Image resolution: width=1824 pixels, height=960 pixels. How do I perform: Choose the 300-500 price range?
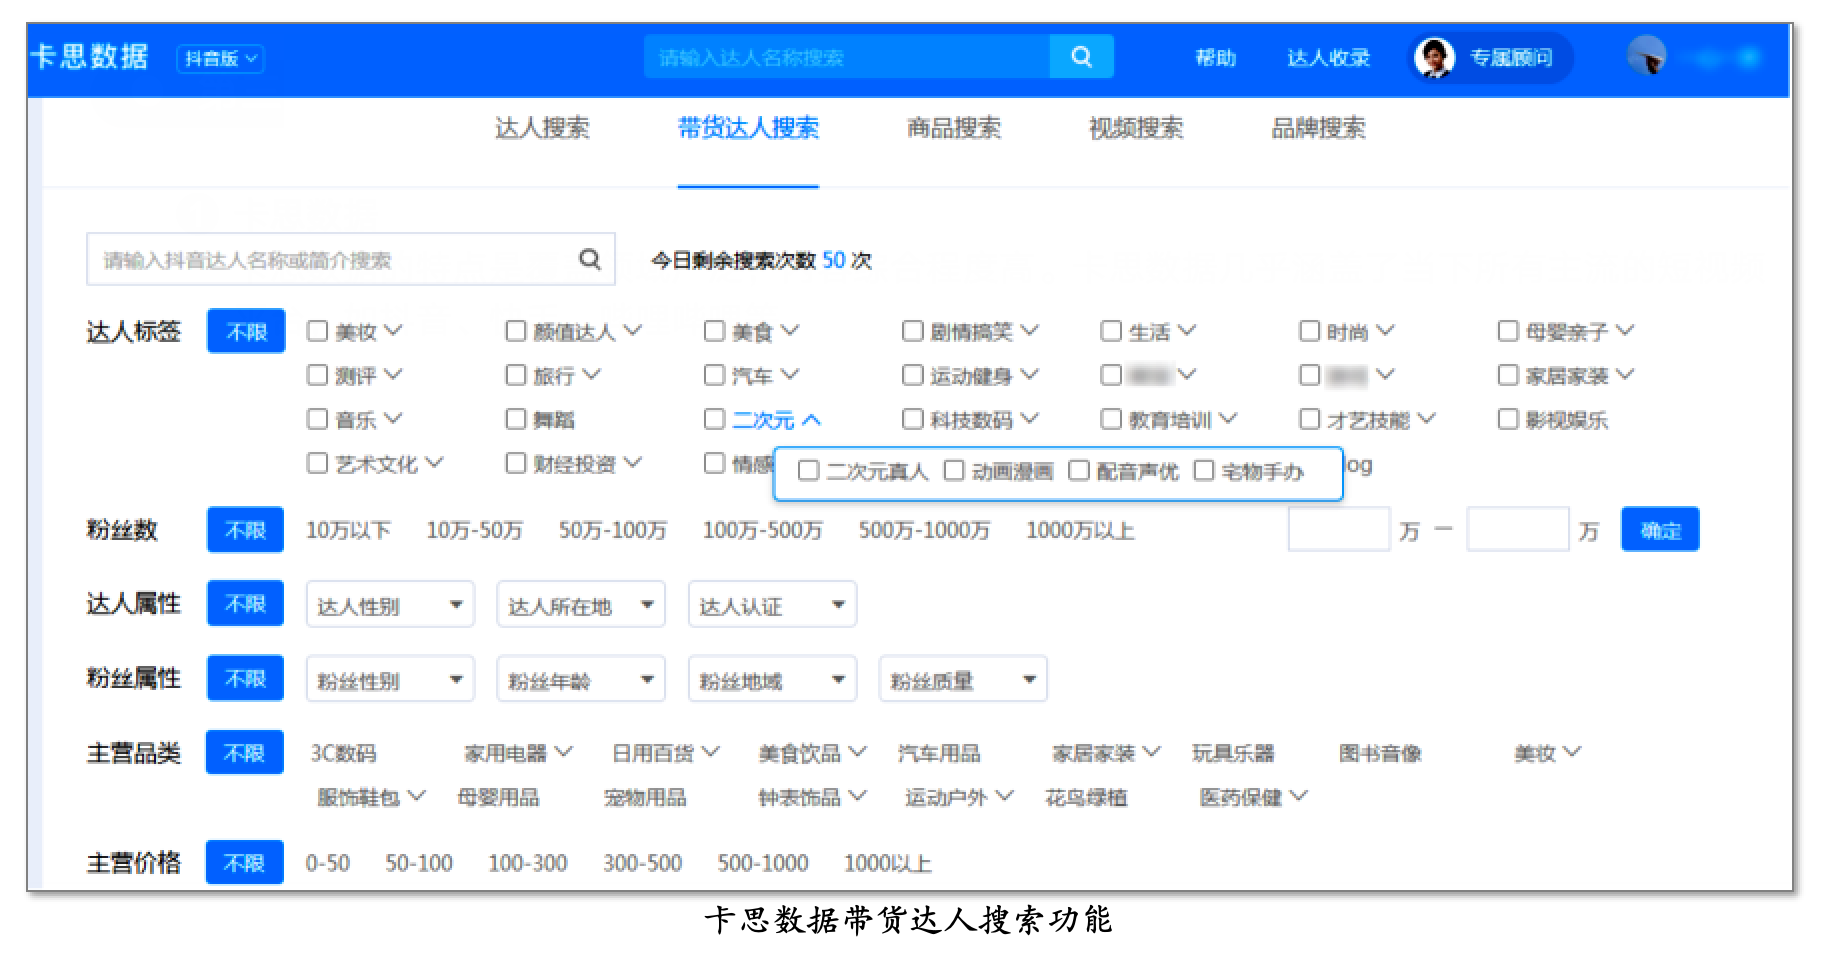(642, 862)
